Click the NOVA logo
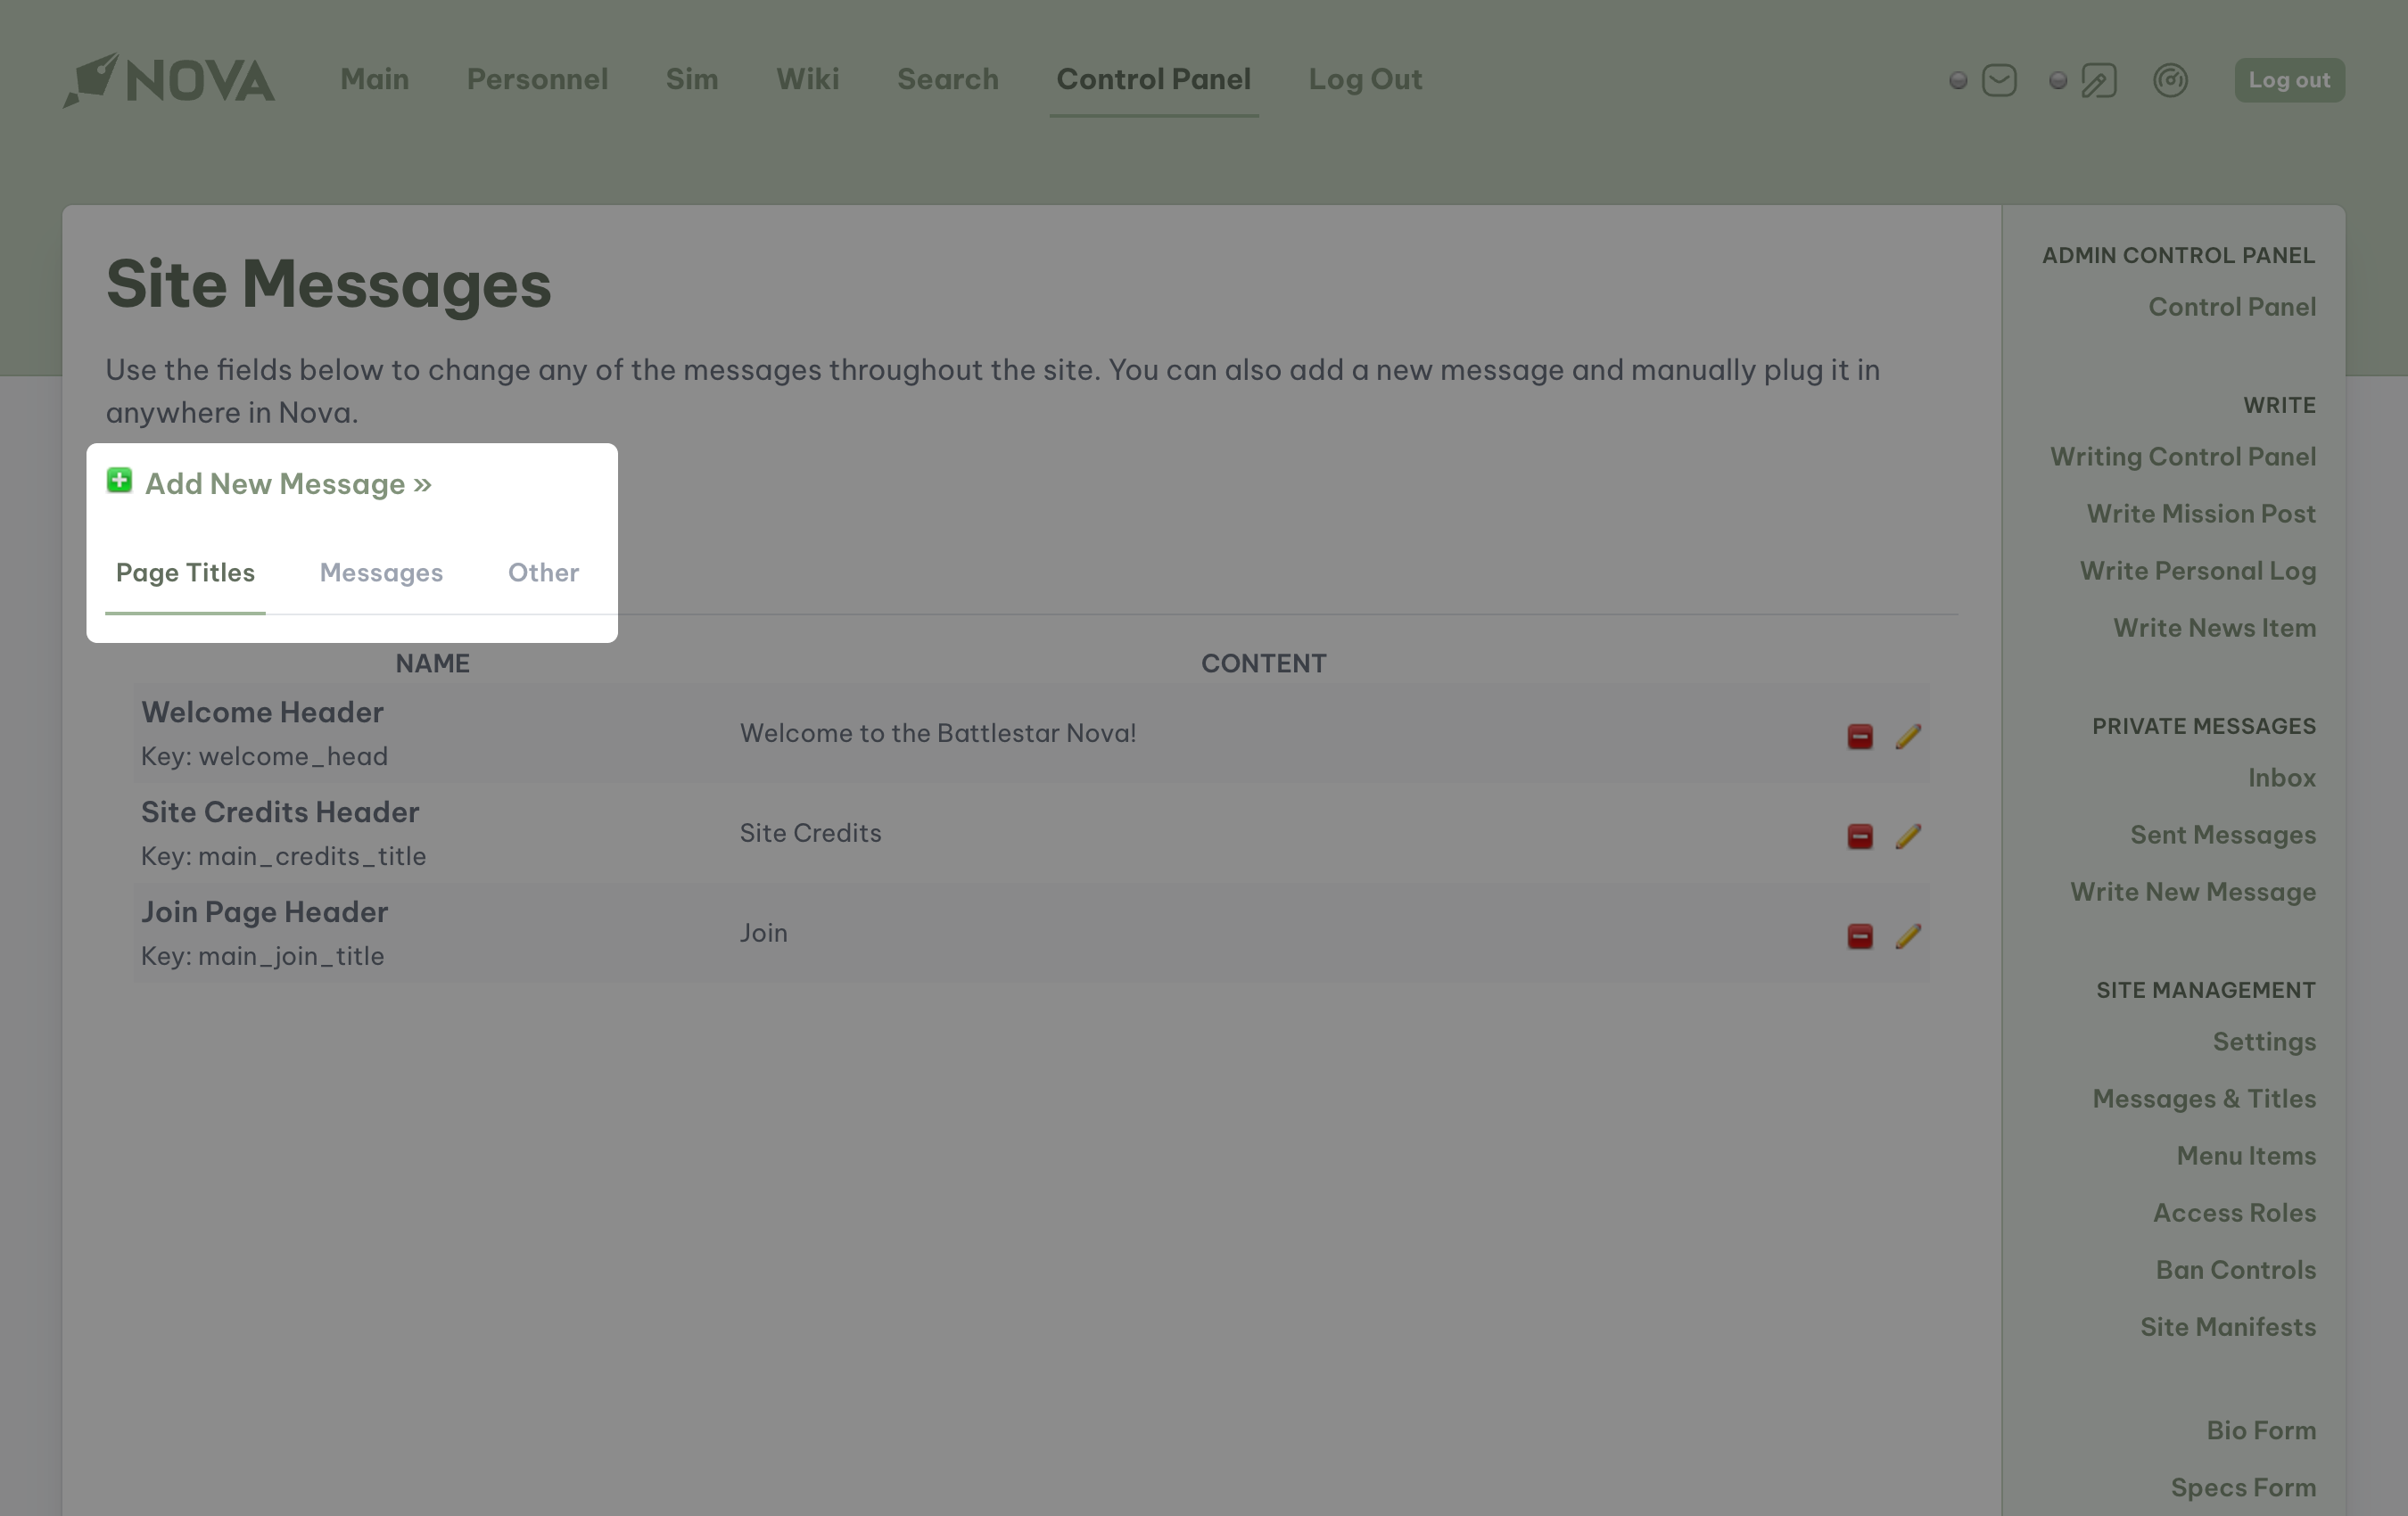The width and height of the screenshot is (2408, 1516). (169, 80)
